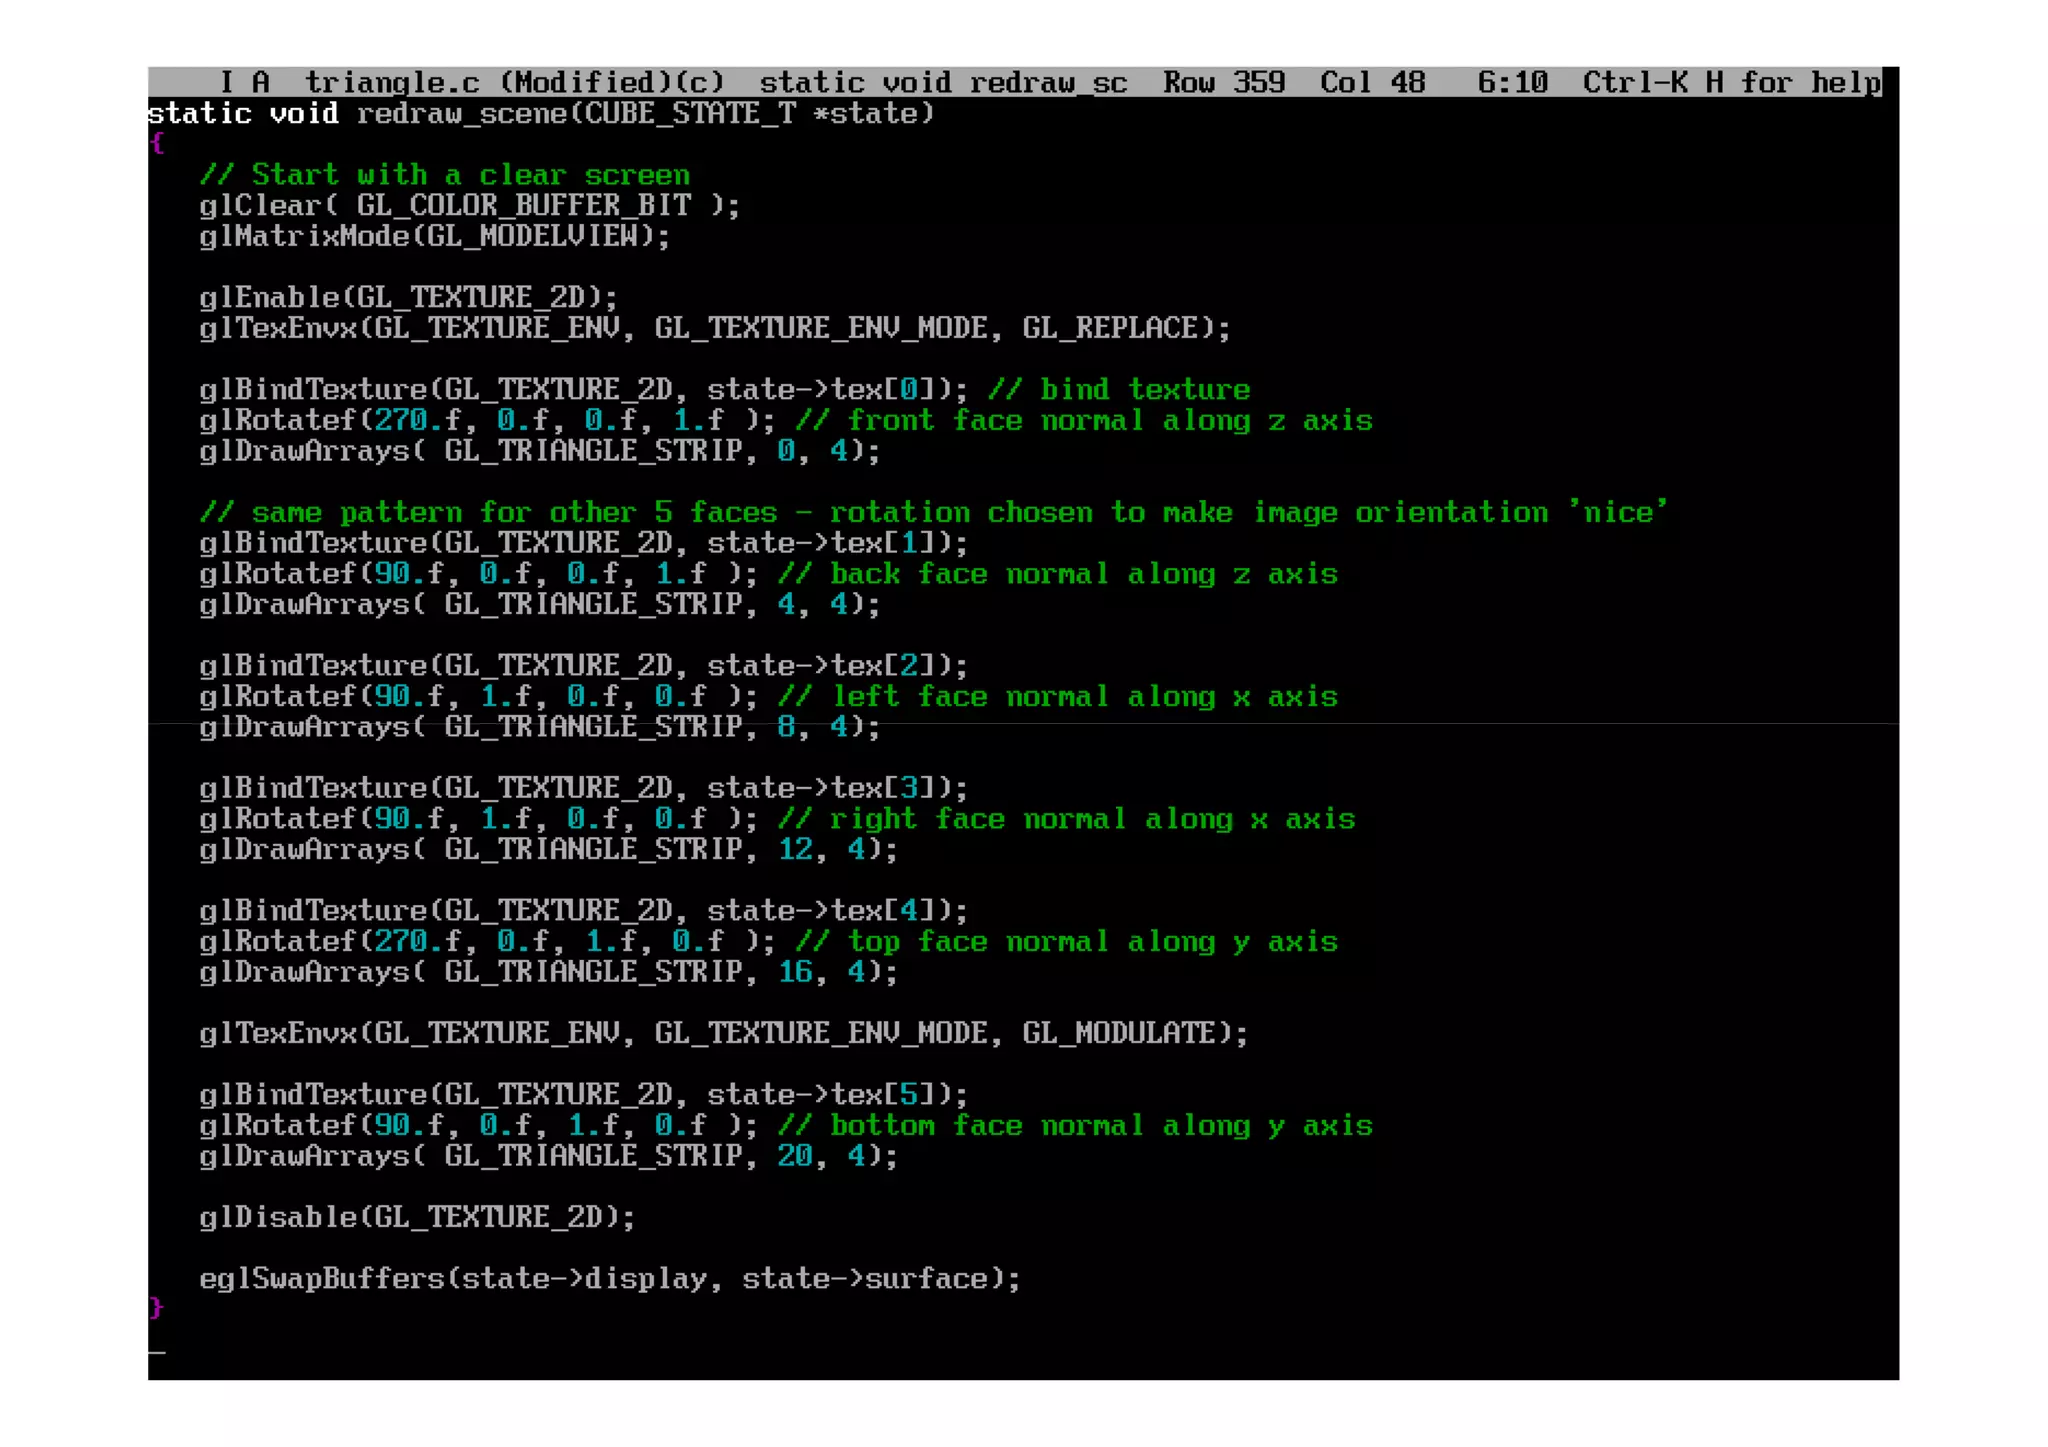Click the glClear( GL_COLOR_BUFFER_BIT ) line
The height and width of the screenshot is (1447, 2048).
click(470, 206)
